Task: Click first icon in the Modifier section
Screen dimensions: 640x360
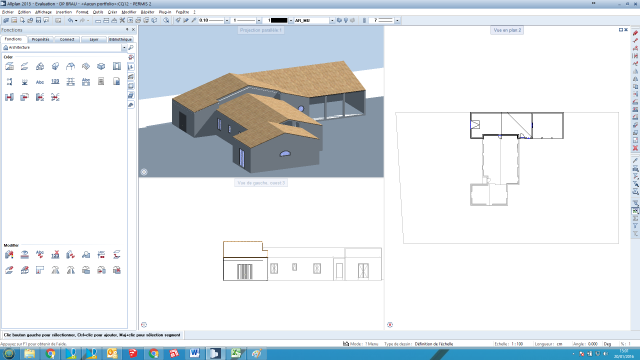Action: click(9, 255)
